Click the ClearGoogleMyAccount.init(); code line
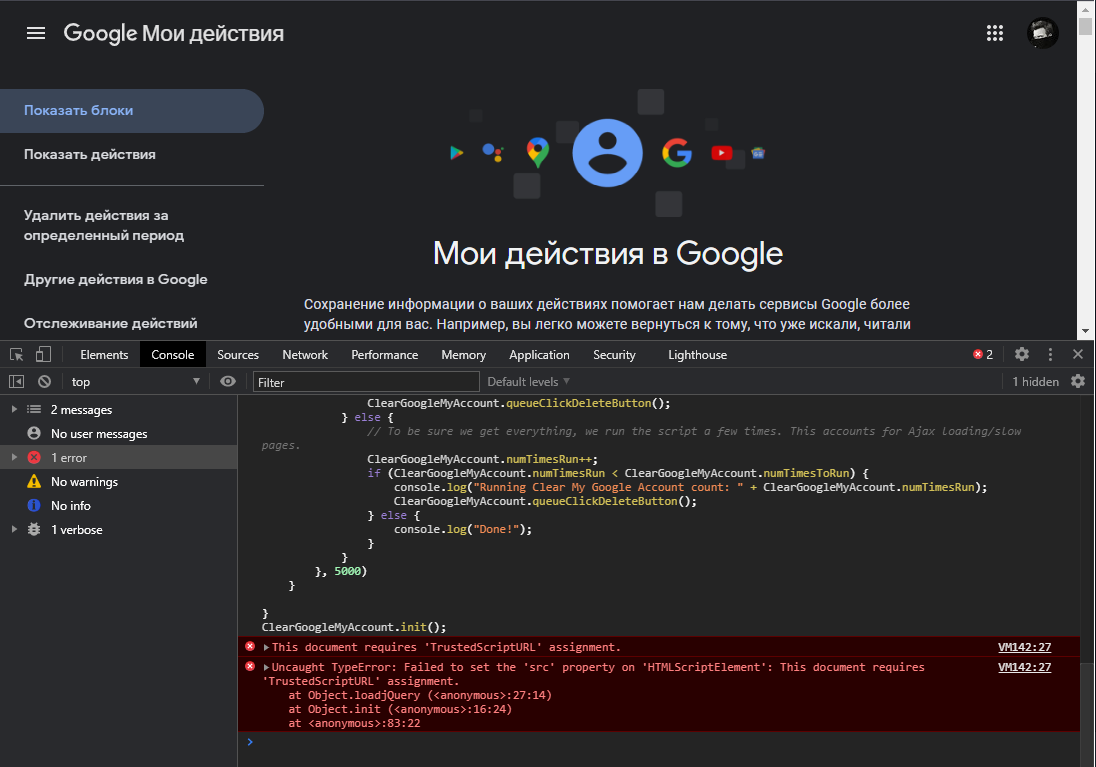The height and width of the screenshot is (767, 1096). pos(354,627)
